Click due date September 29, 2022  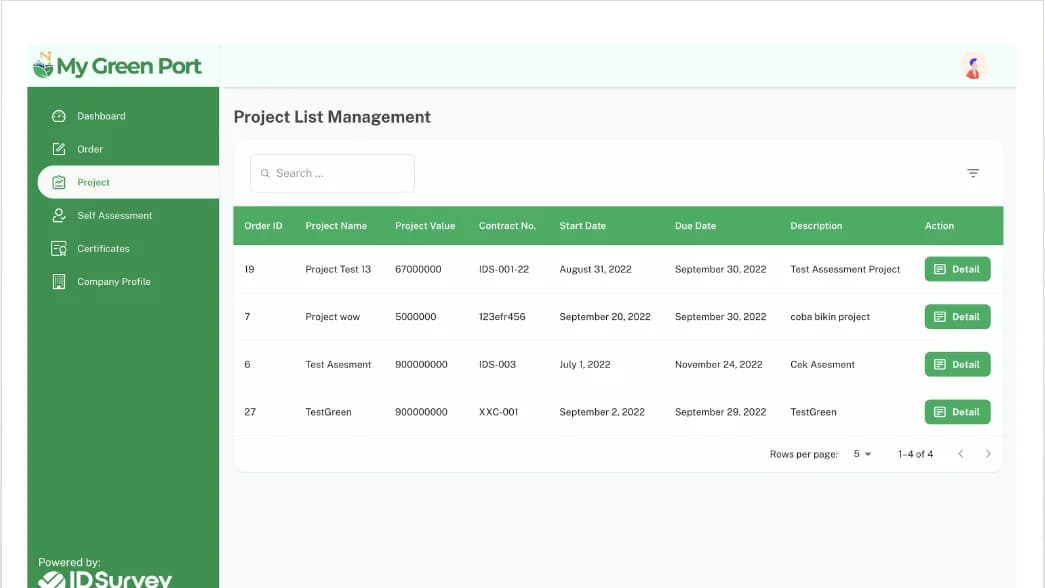(720, 412)
